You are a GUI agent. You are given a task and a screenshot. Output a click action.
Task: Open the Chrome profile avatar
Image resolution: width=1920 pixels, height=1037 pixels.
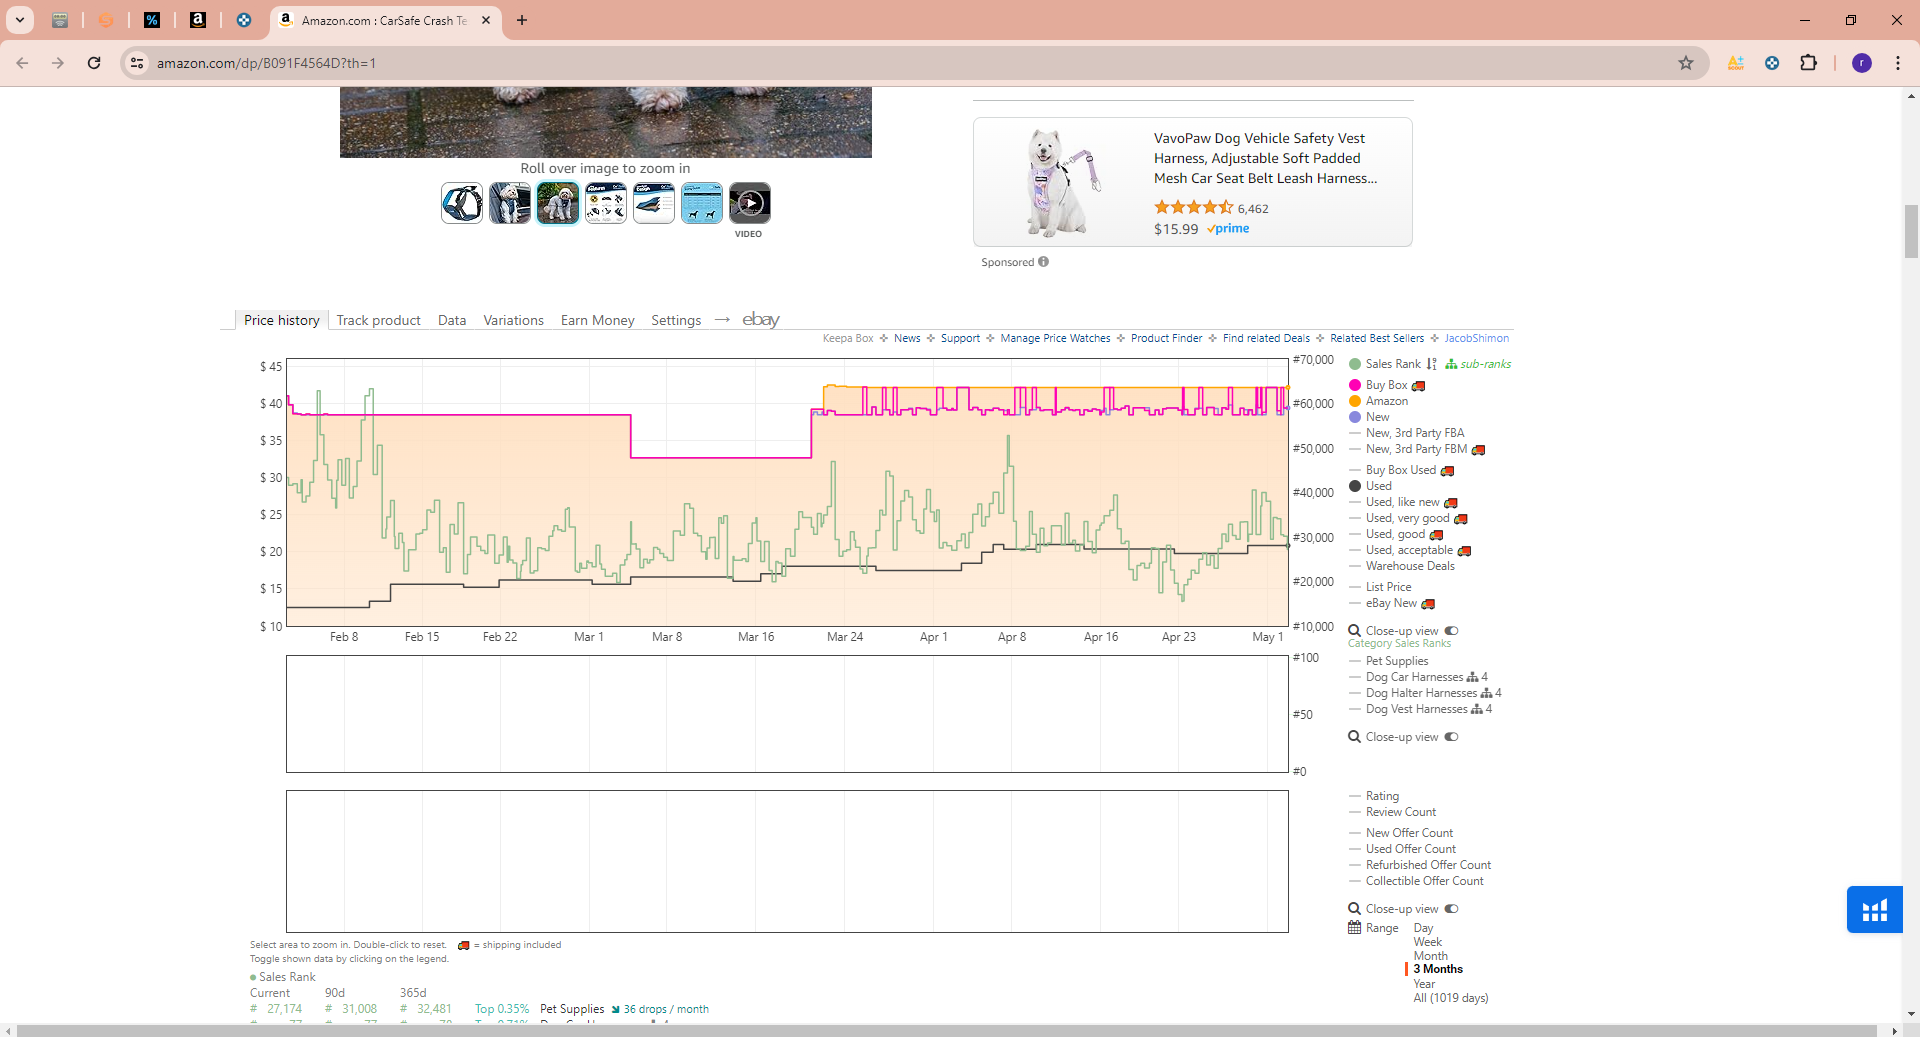click(1862, 63)
